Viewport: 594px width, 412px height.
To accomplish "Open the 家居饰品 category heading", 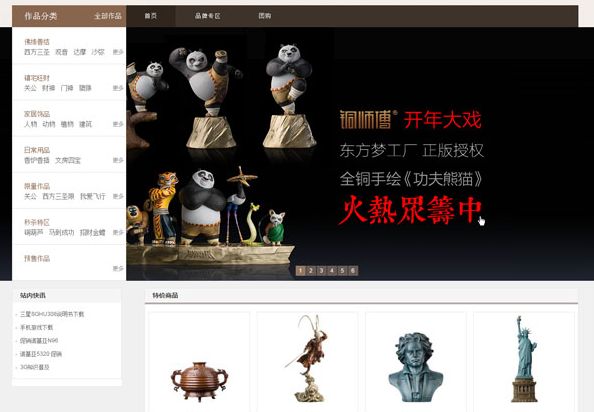I will click(37, 114).
